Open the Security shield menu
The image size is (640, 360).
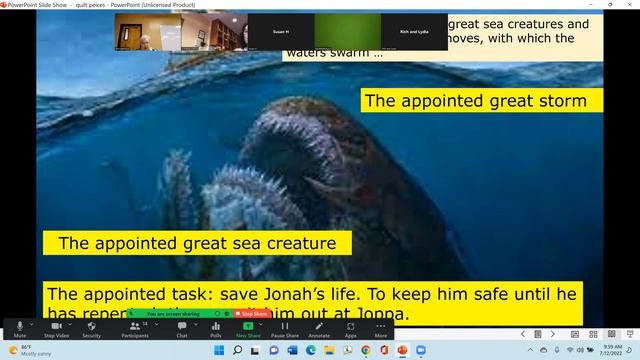tap(91, 329)
